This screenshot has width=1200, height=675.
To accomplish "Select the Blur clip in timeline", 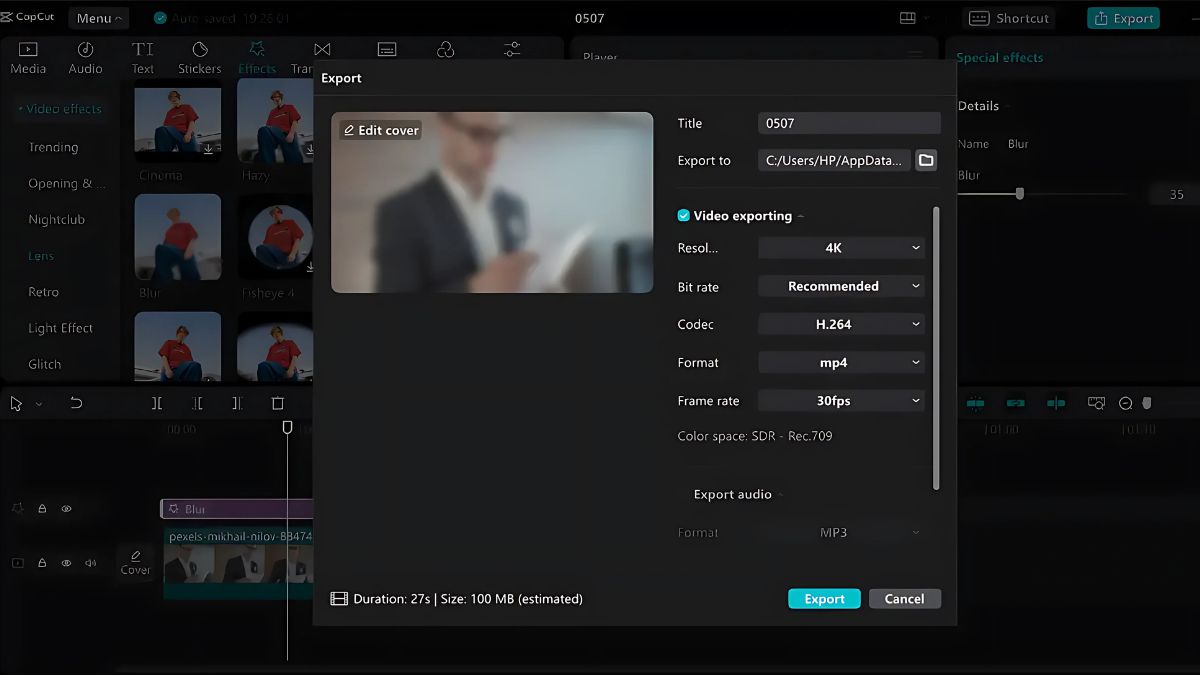I will (237, 509).
